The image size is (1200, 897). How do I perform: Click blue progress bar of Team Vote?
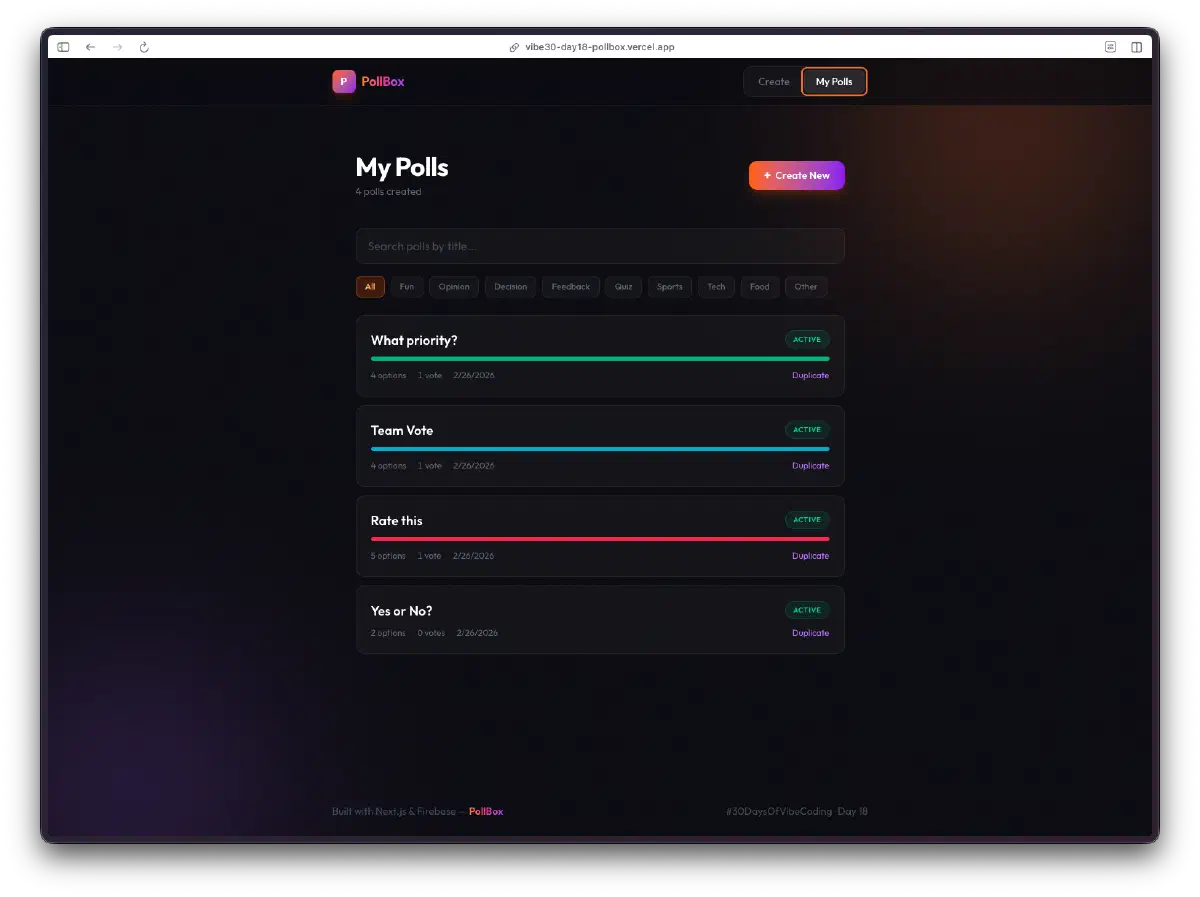[600, 449]
